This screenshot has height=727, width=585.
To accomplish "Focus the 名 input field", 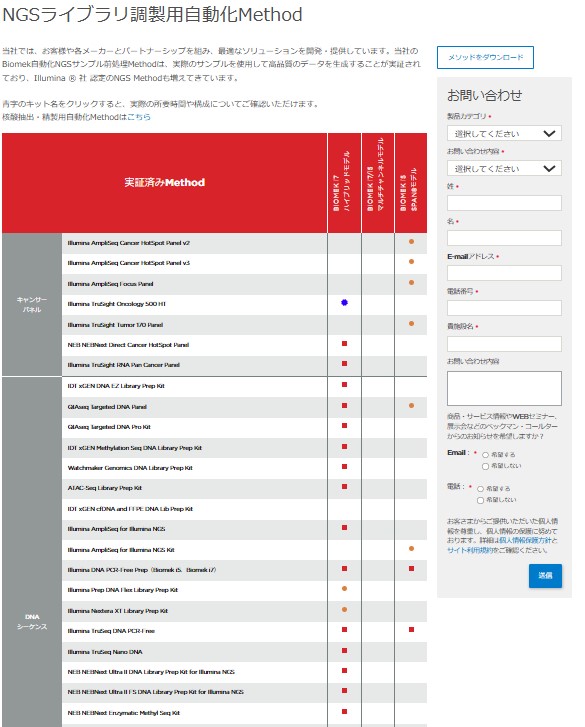I will pos(504,238).
